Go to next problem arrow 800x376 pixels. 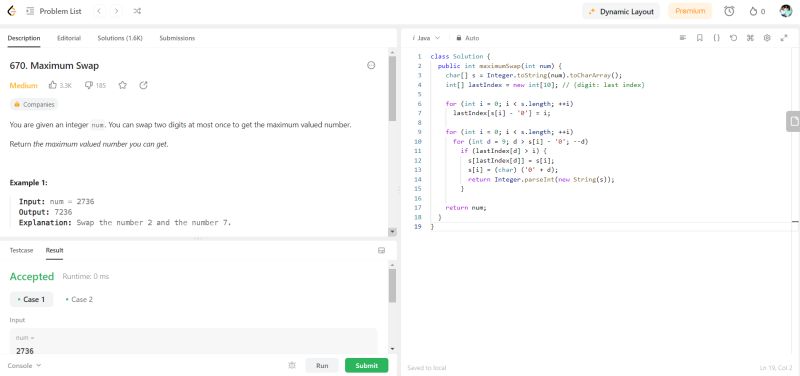(117, 11)
